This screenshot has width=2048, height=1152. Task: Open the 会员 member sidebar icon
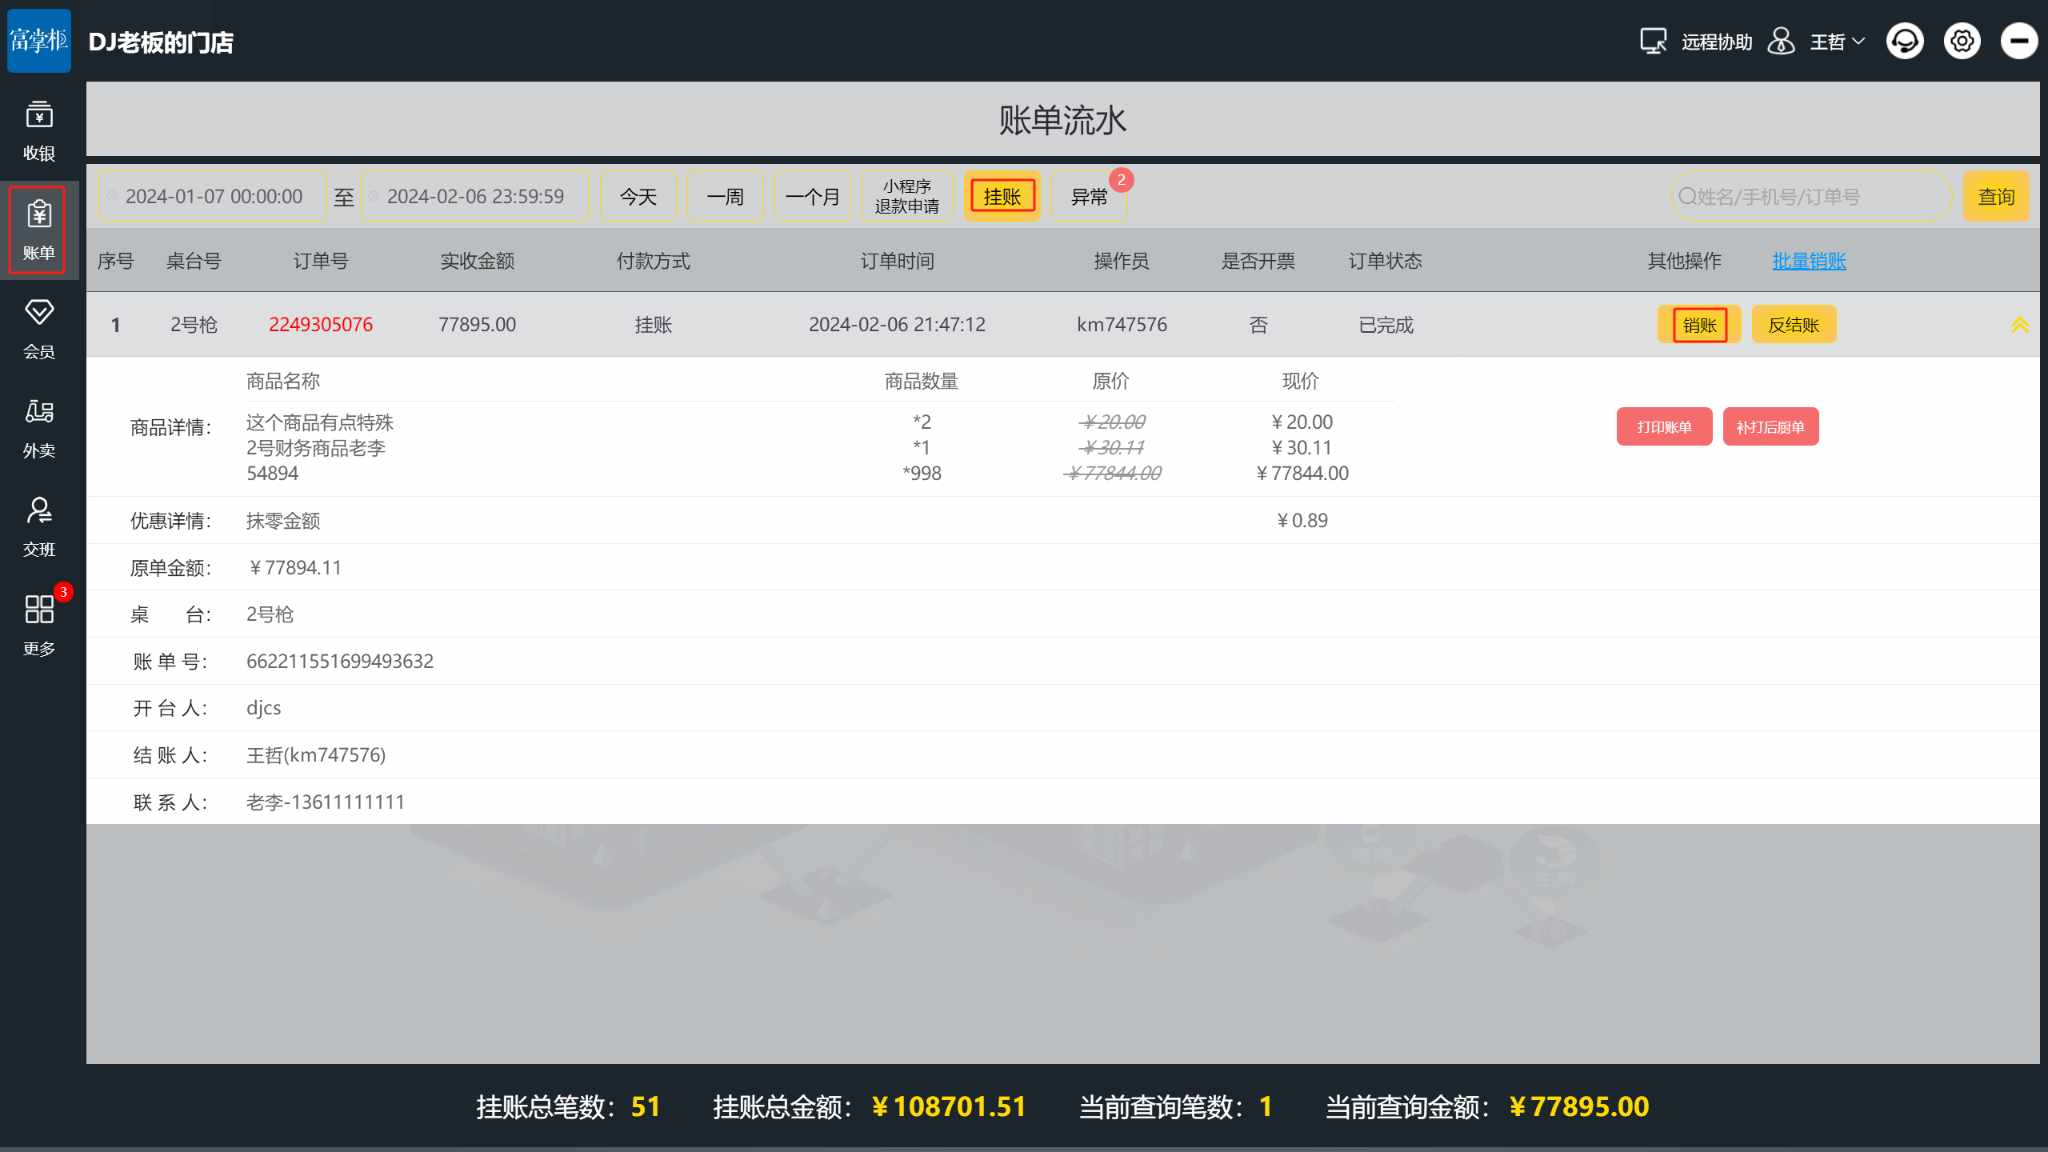39,329
